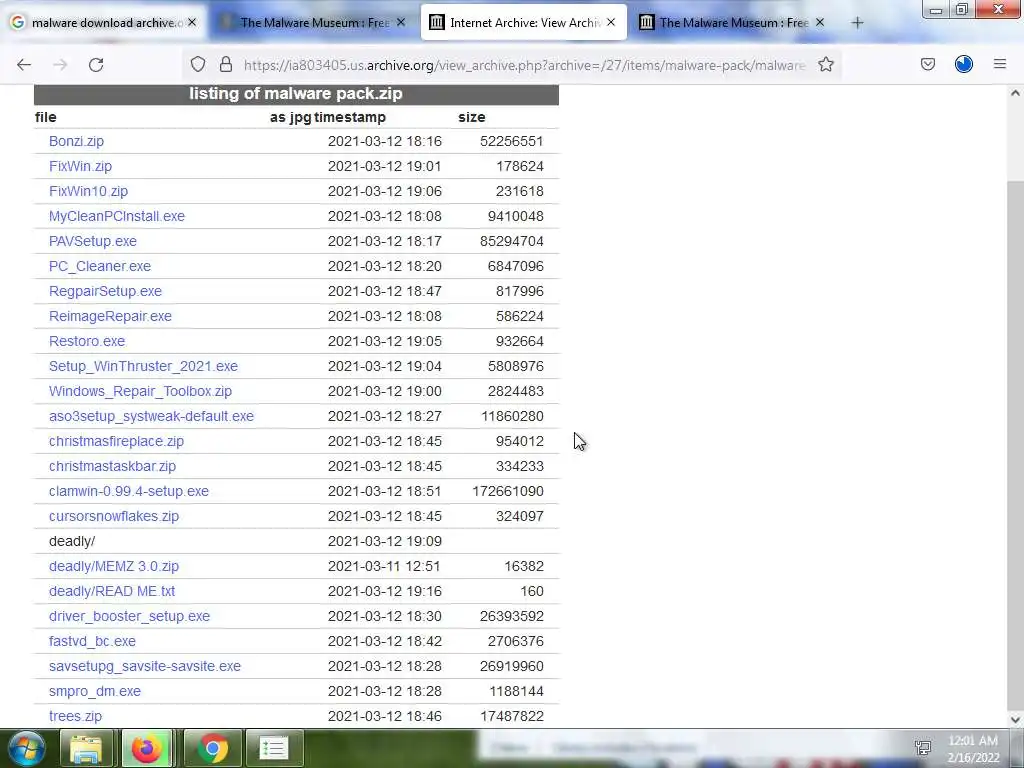Viewport: 1024px width, 768px height.
Task: Click the 'file' column header
Action: point(46,118)
